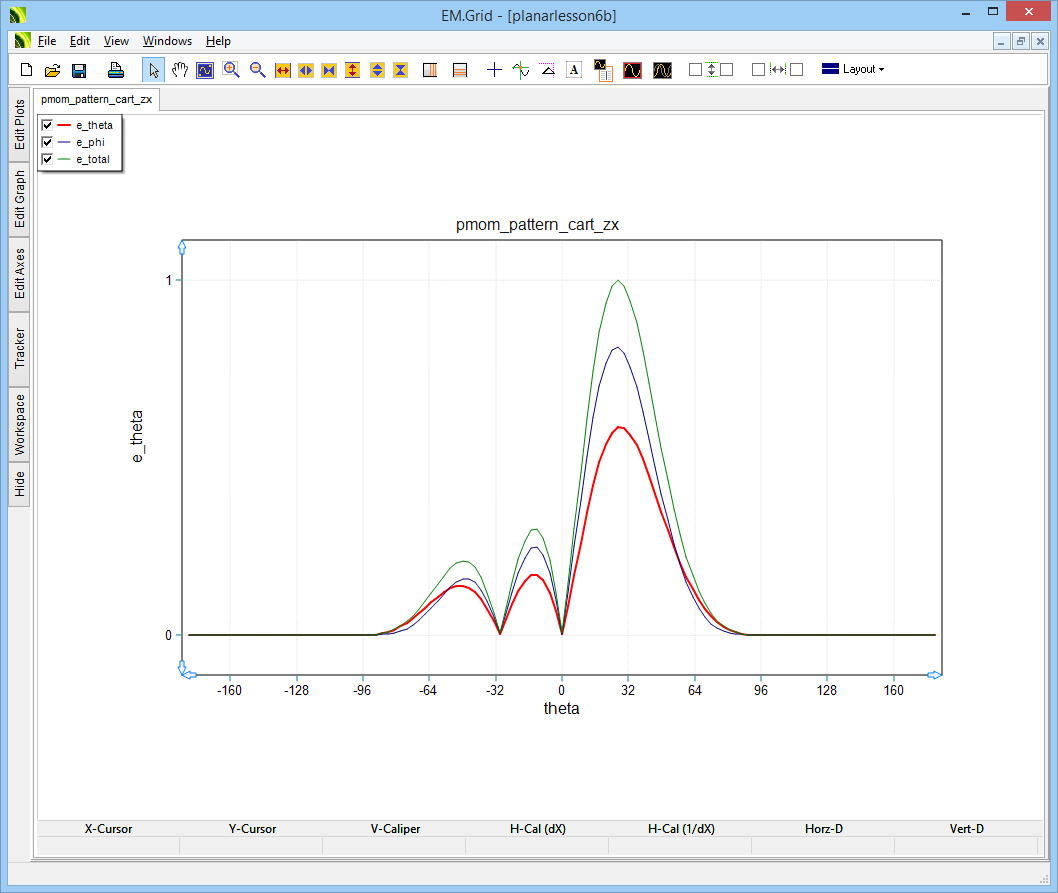Click the zoom out magnifier icon

click(x=257, y=70)
